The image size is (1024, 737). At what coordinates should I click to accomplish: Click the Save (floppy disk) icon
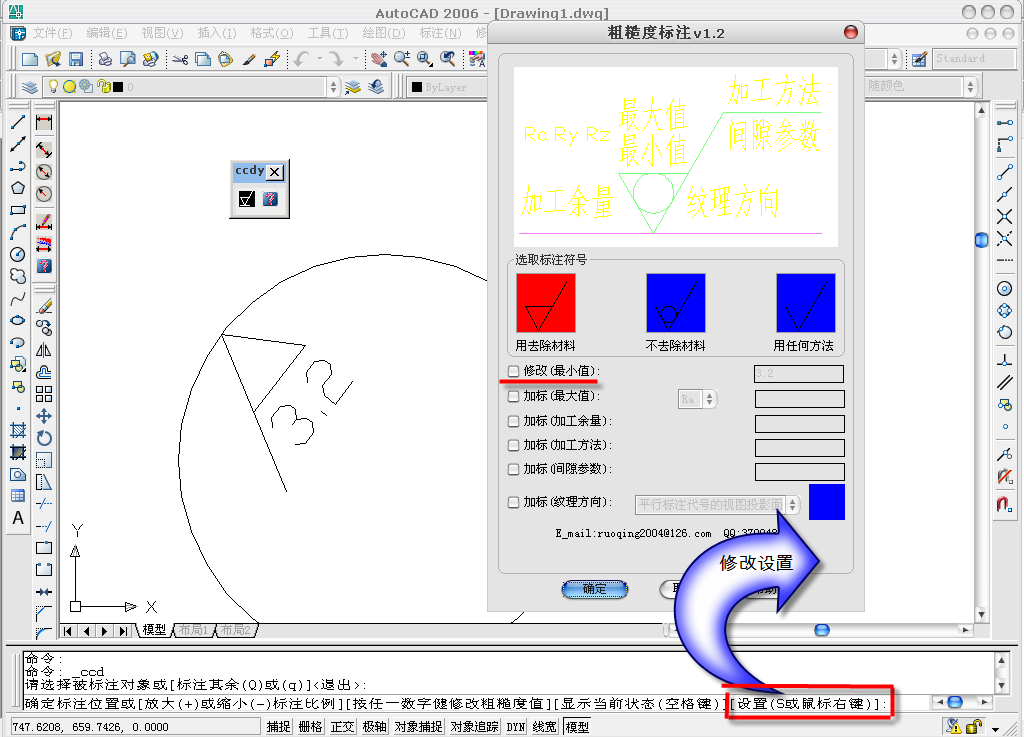(76, 59)
